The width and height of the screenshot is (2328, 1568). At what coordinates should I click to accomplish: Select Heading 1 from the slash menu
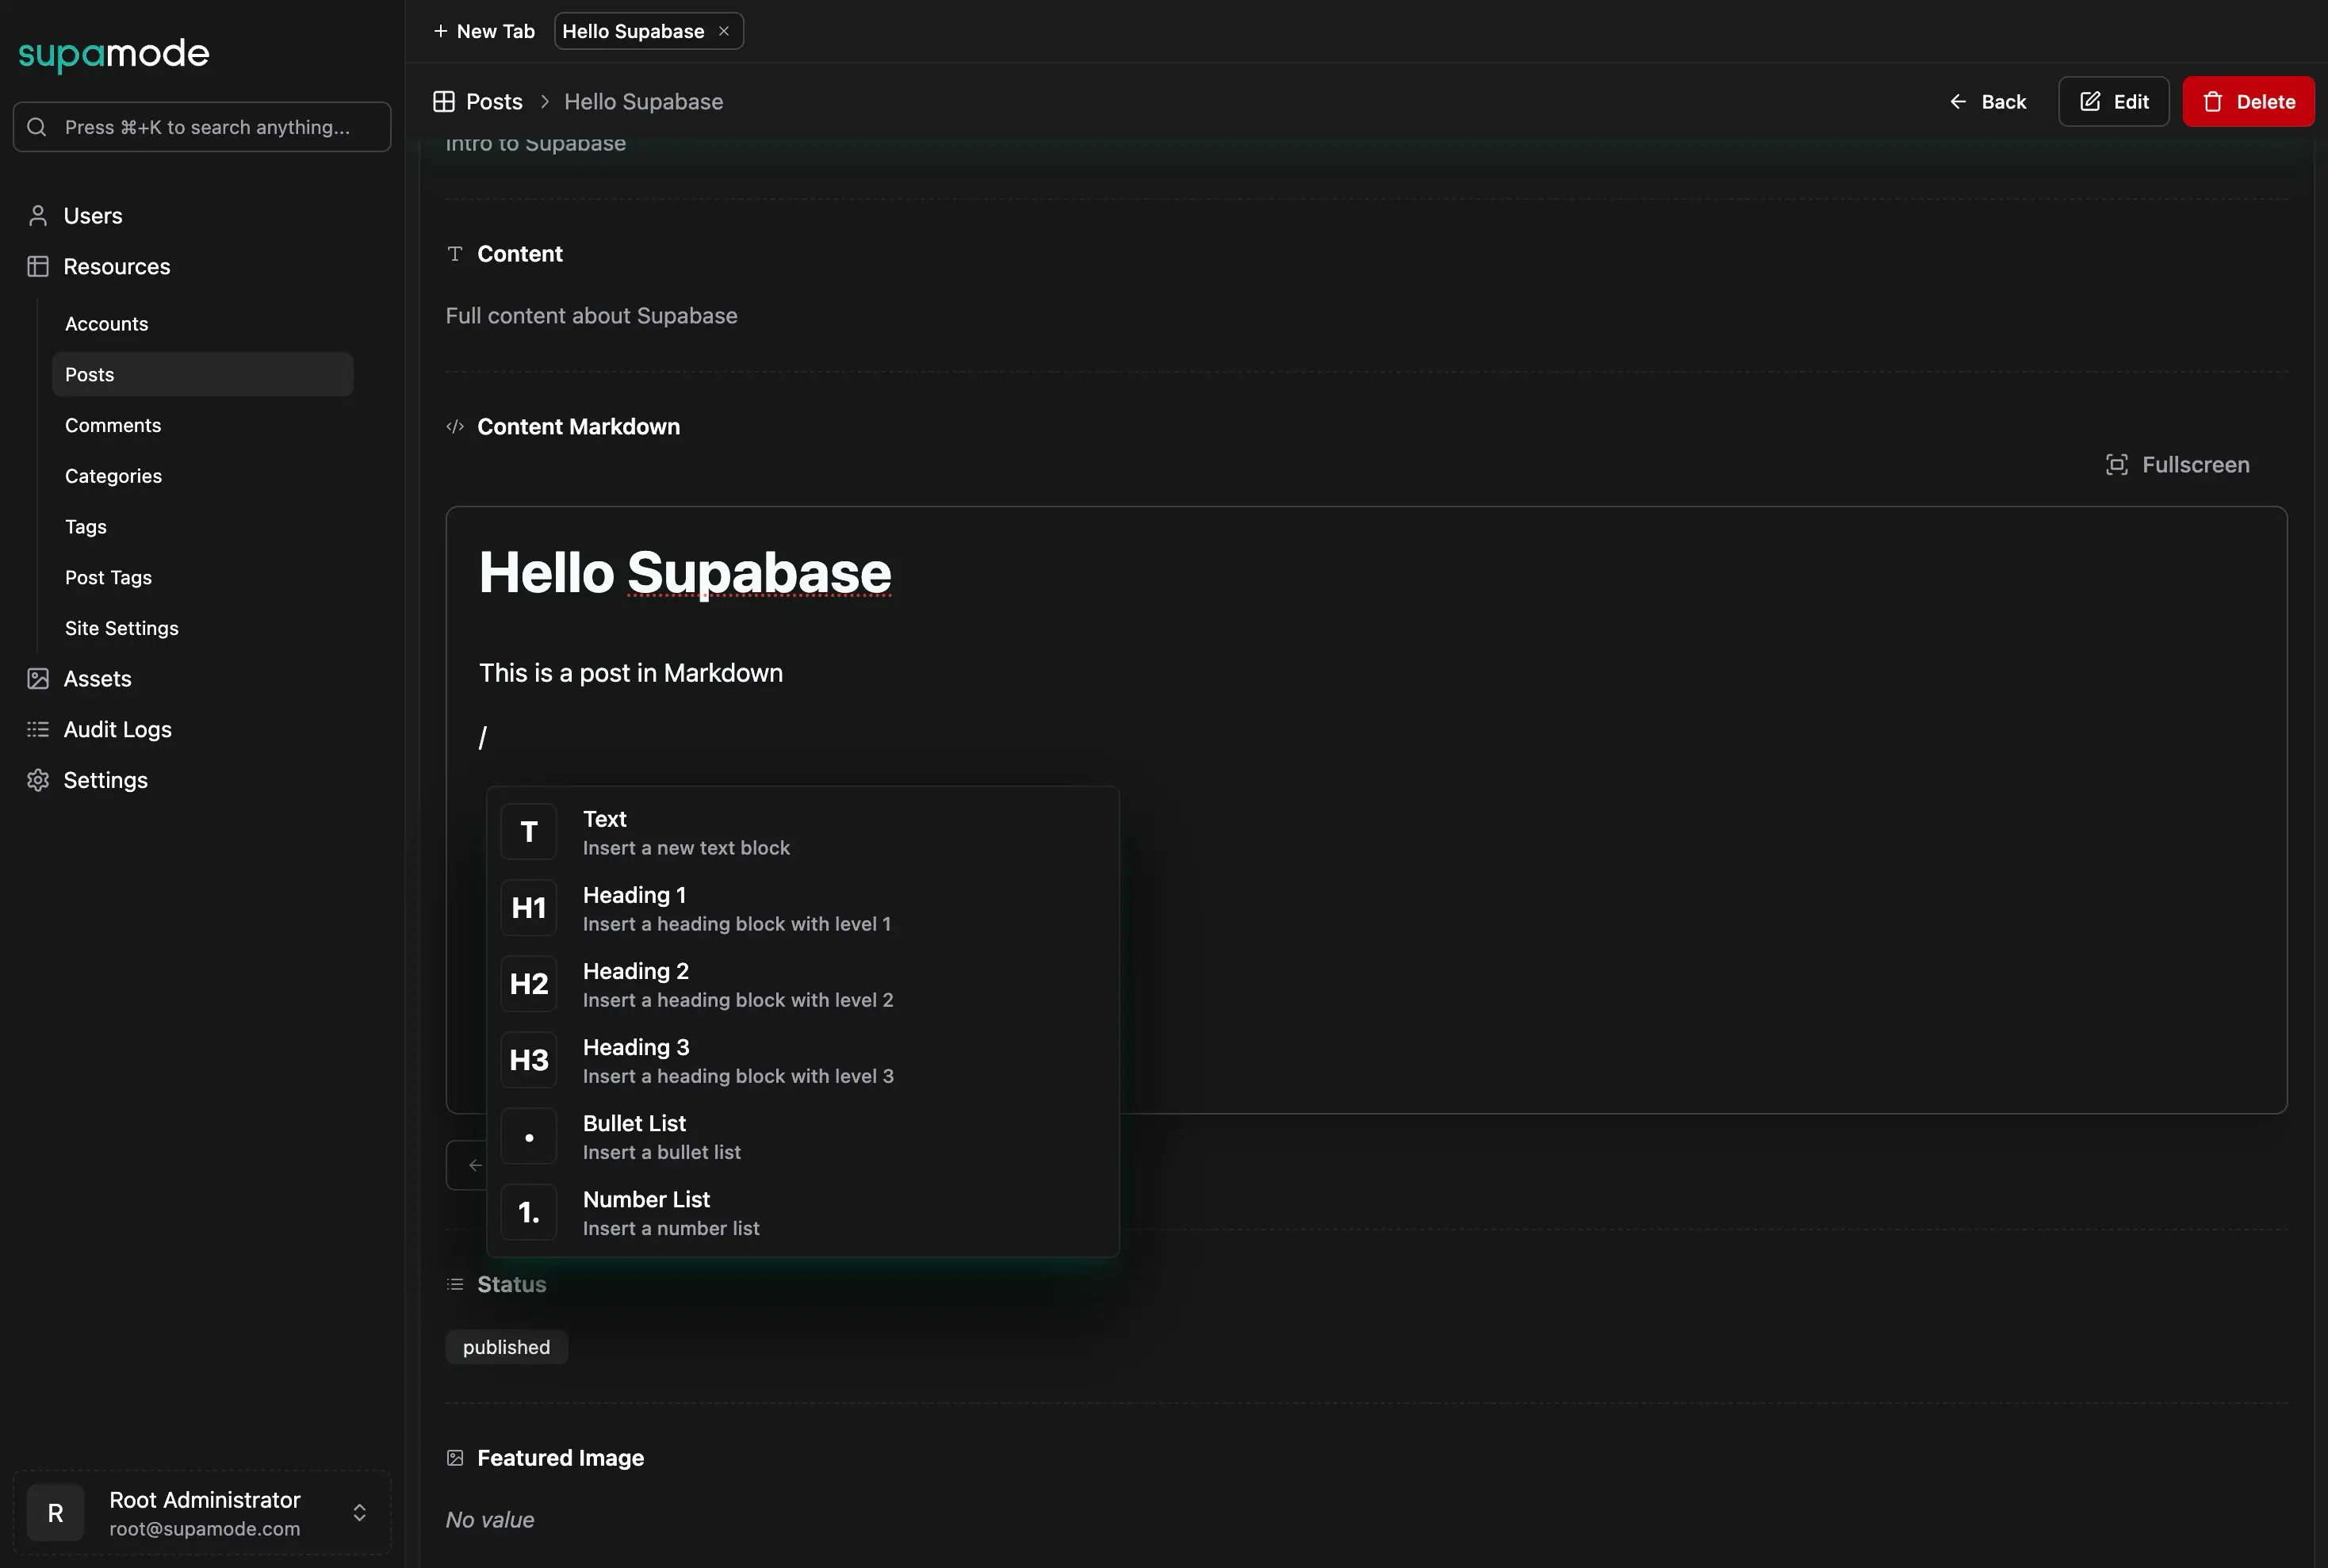coord(737,907)
